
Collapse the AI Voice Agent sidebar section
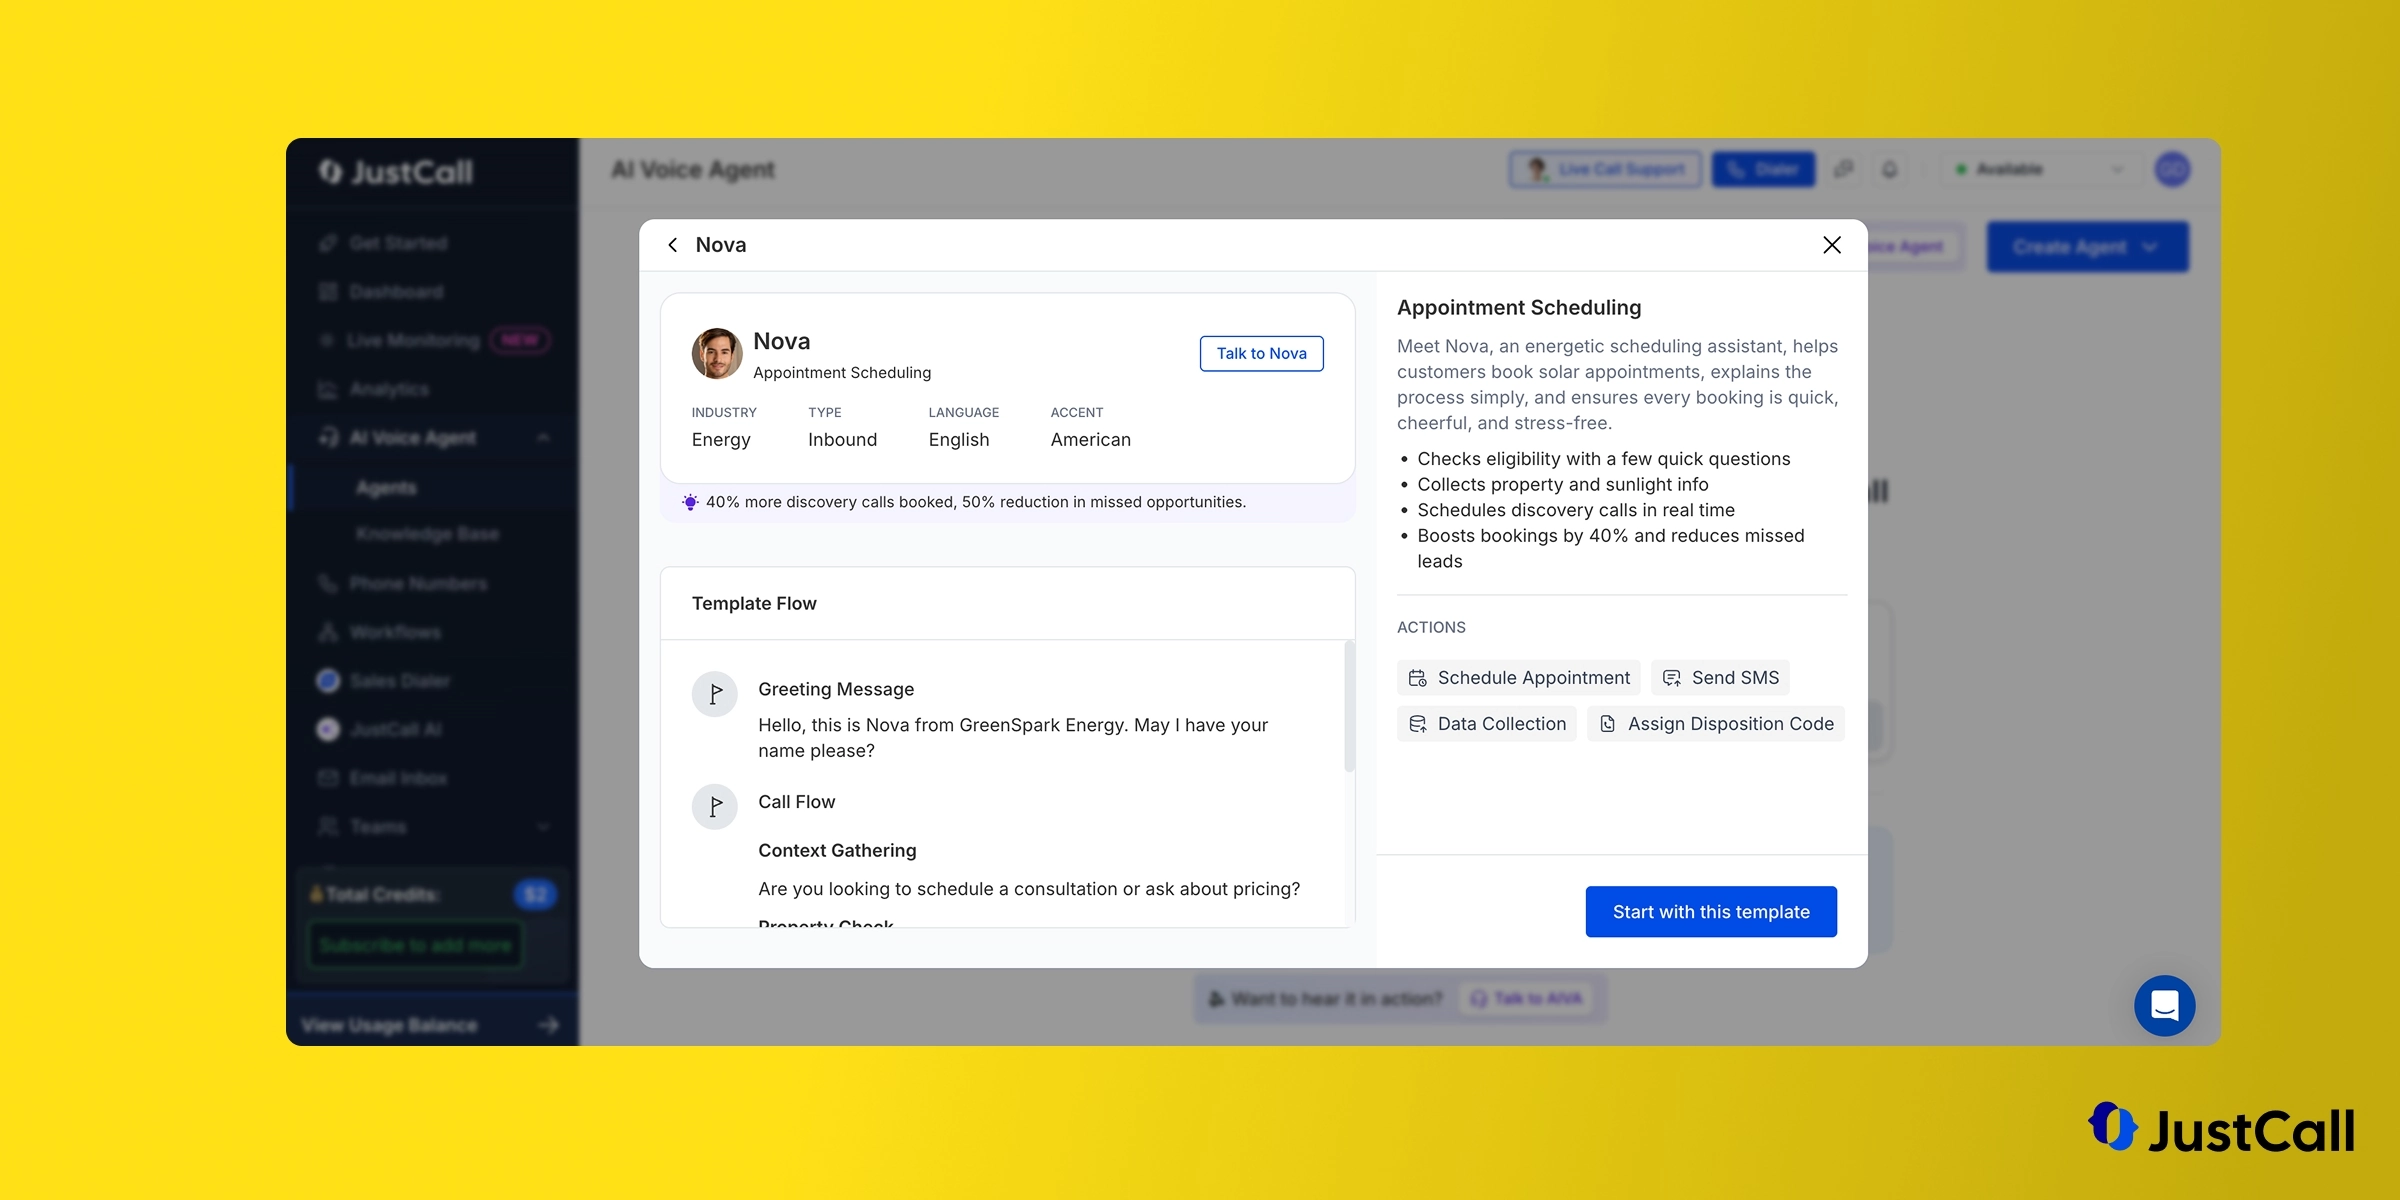coord(543,438)
